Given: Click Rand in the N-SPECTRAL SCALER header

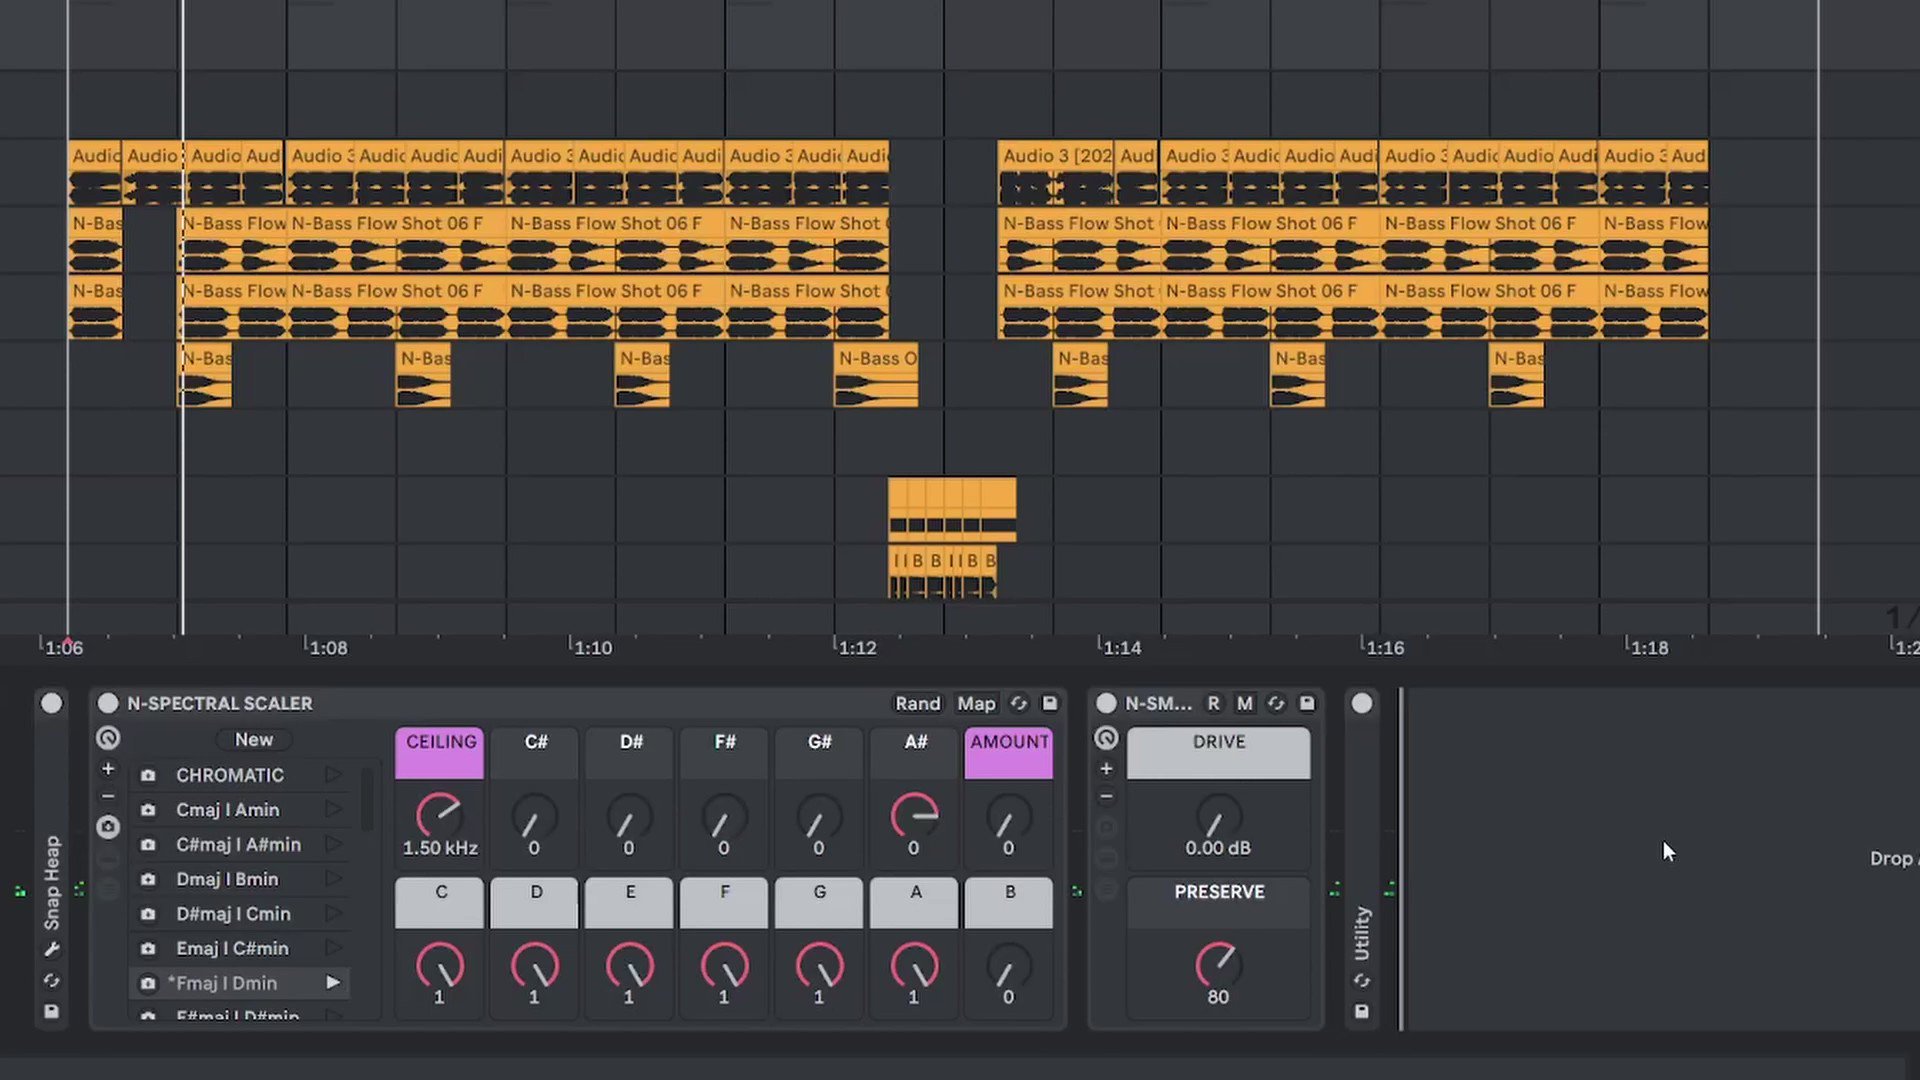Looking at the screenshot, I should point(917,703).
